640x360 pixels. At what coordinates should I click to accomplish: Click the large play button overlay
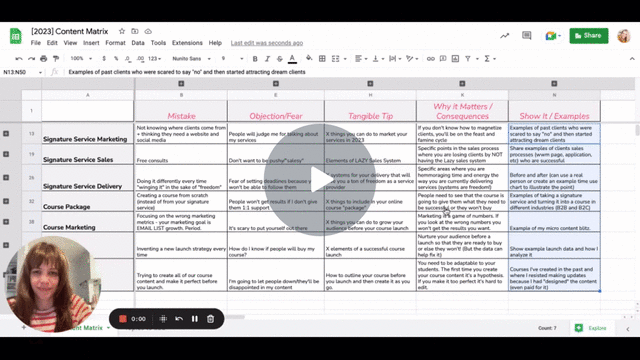pos(320,180)
